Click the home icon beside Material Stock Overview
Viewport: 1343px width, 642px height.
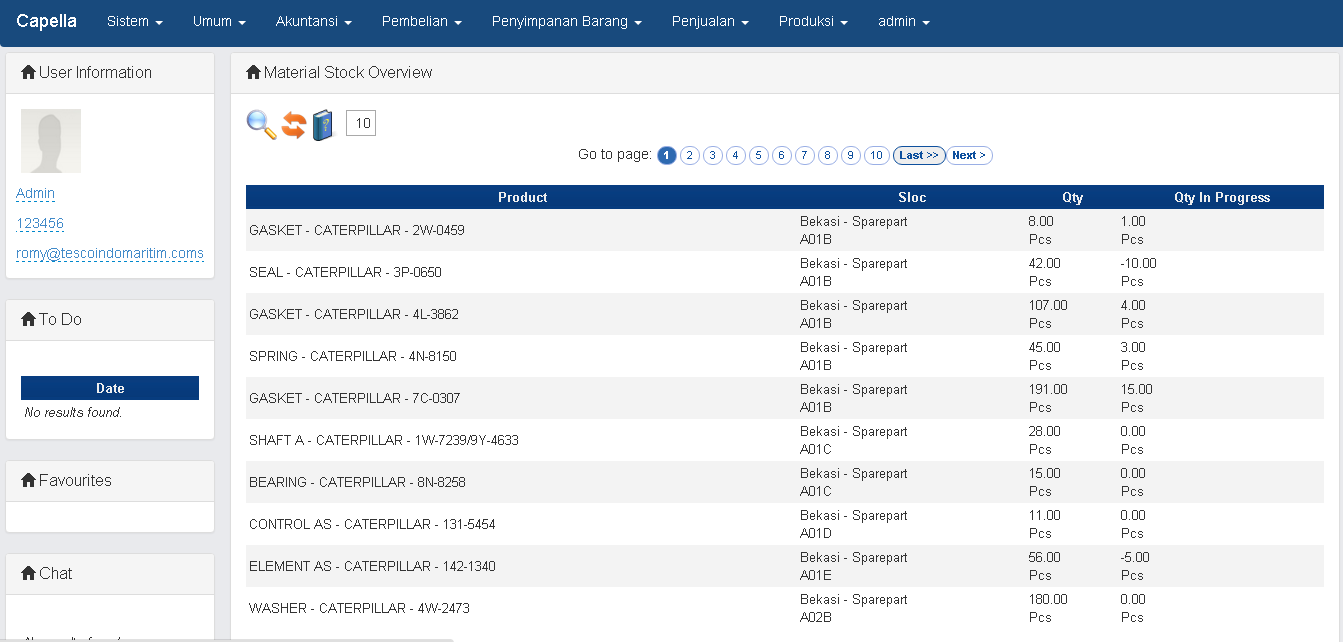tap(252, 72)
